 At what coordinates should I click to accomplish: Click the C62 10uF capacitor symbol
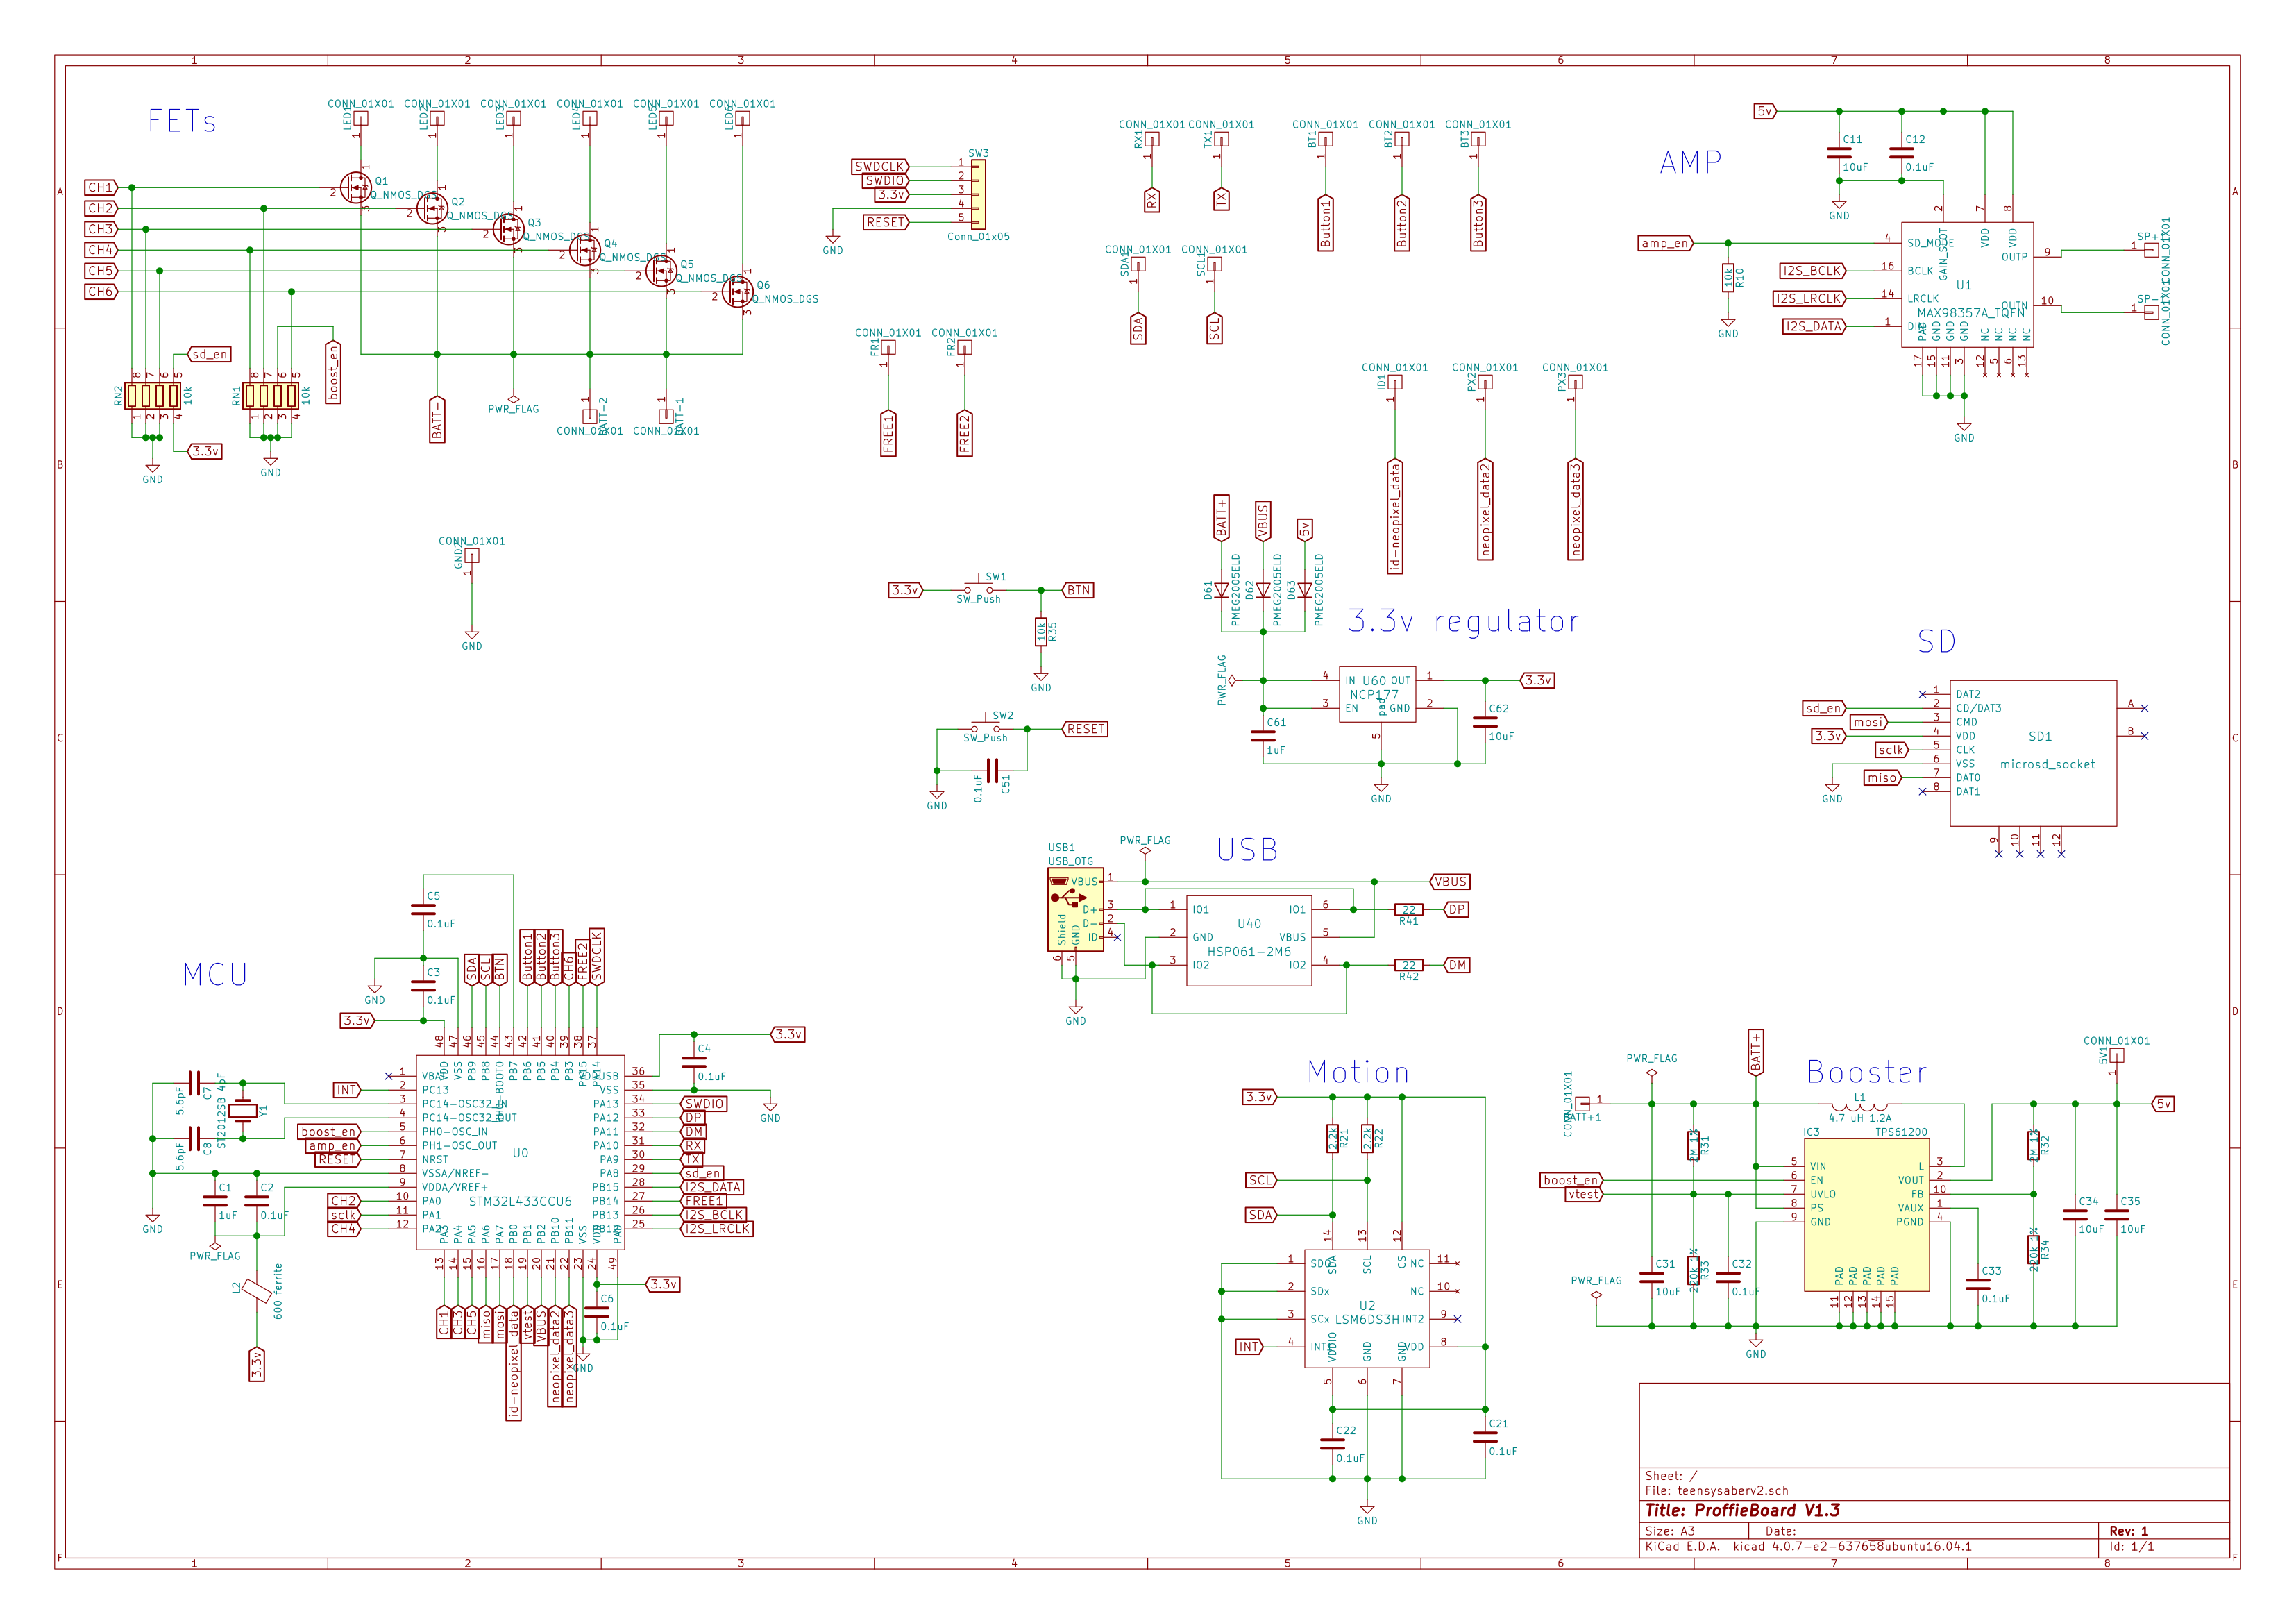pyautogui.click(x=1485, y=722)
